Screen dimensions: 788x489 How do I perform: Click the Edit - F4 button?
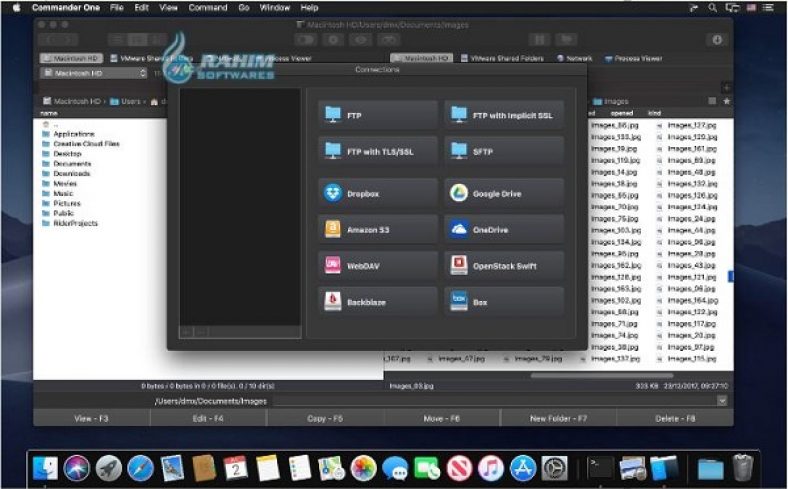(x=208, y=418)
